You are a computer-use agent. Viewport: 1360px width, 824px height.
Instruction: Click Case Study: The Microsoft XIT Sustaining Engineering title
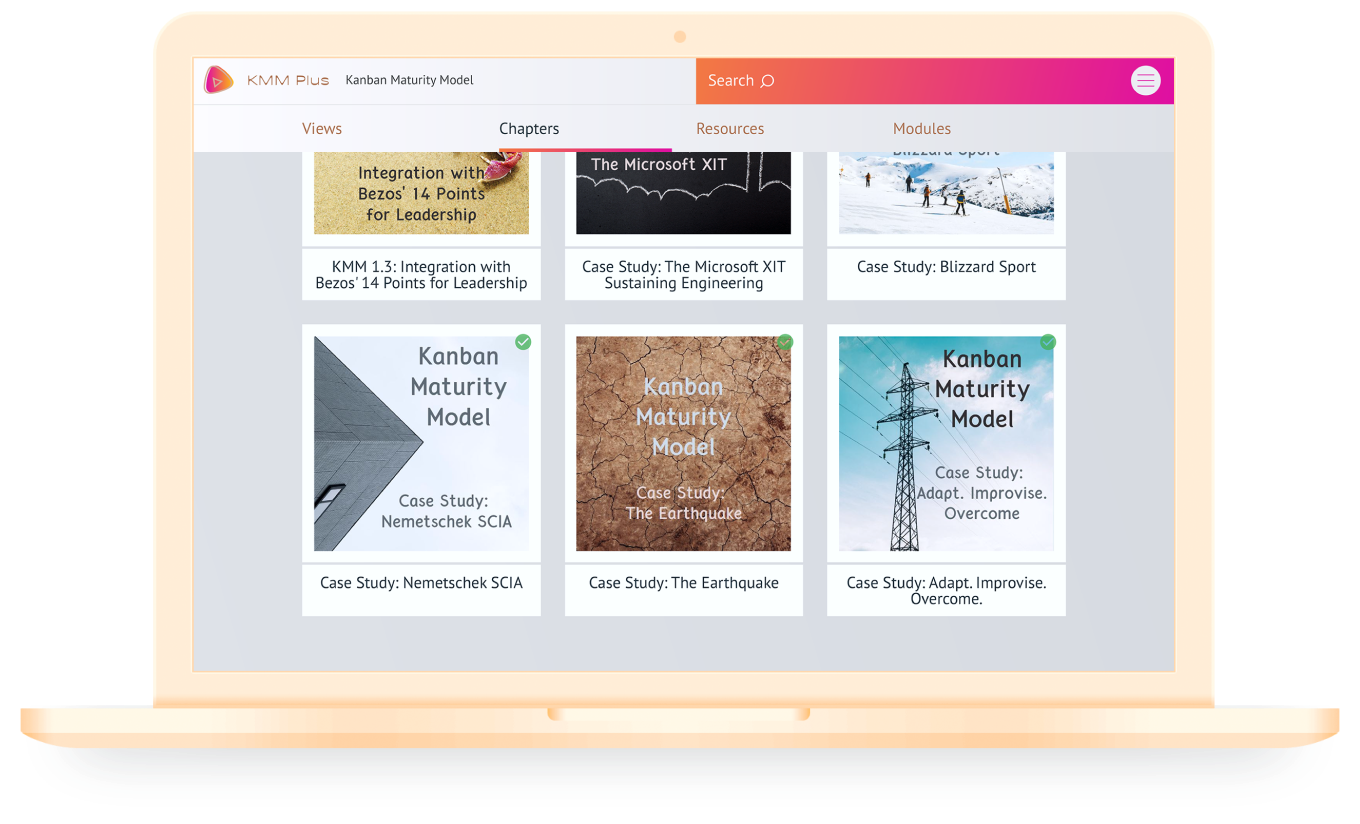[x=684, y=275]
